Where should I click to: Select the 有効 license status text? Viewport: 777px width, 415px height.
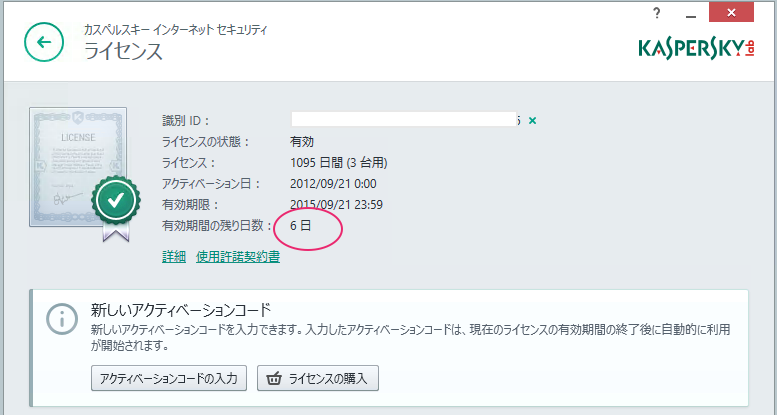pyautogui.click(x=302, y=142)
